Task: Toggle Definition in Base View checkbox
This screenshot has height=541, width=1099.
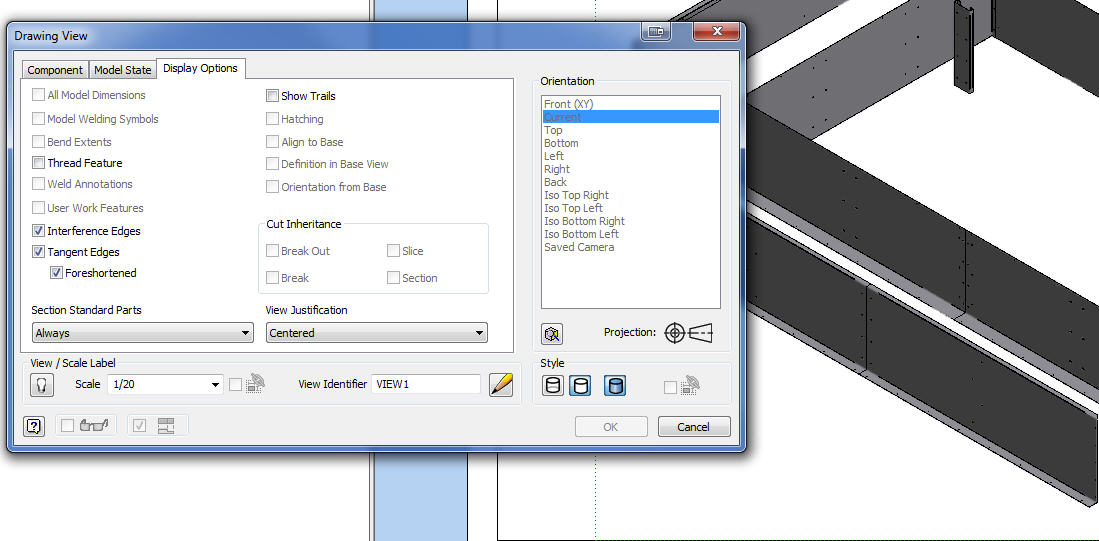Action: 272,164
